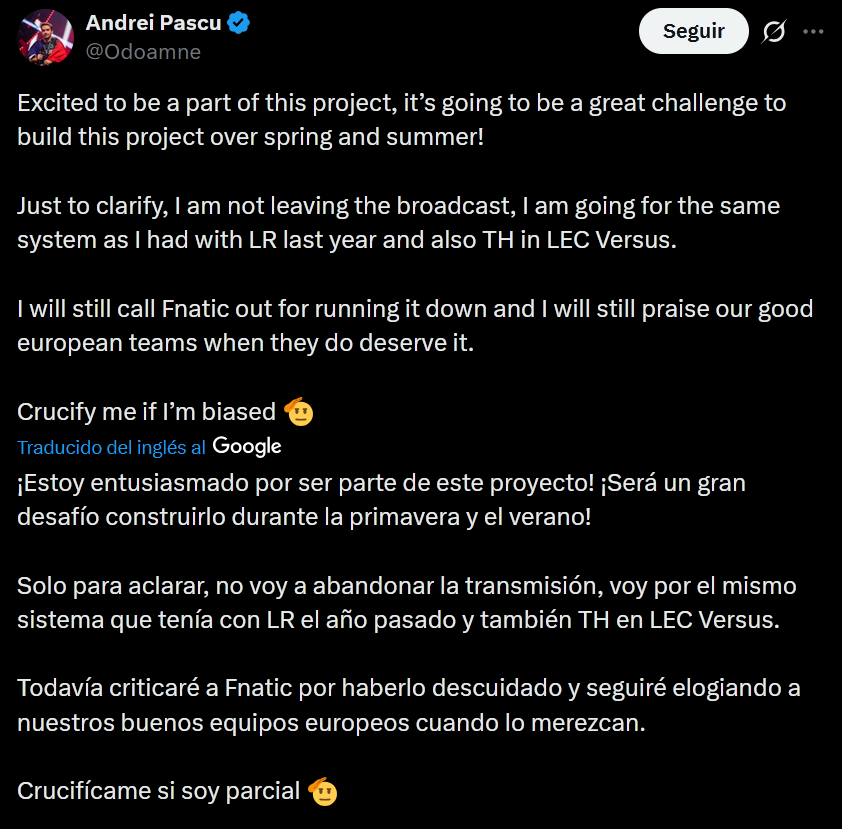This screenshot has height=829, width=842.
Task: Click the Google logo next to the translation notice
Action: tap(246, 446)
